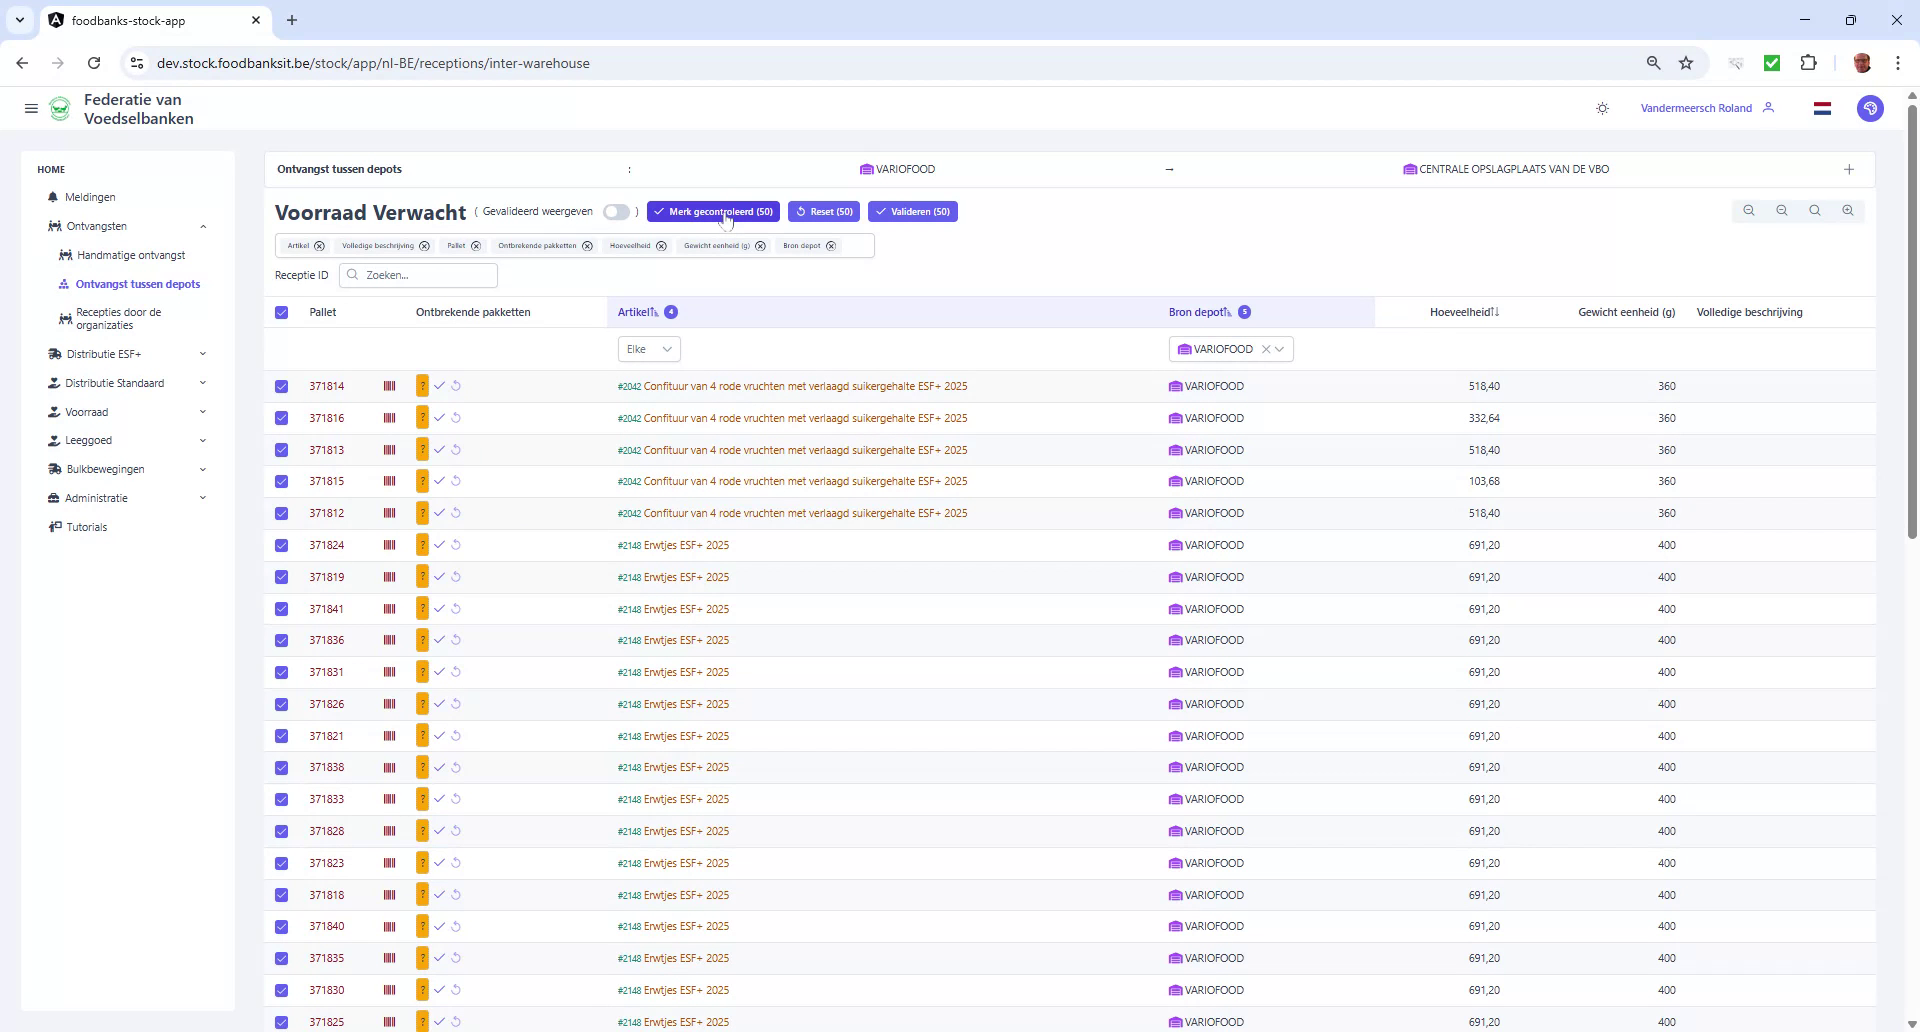Collapse the Ontvangsten section in the sidebar
This screenshot has height=1032, width=1920.
[204, 226]
